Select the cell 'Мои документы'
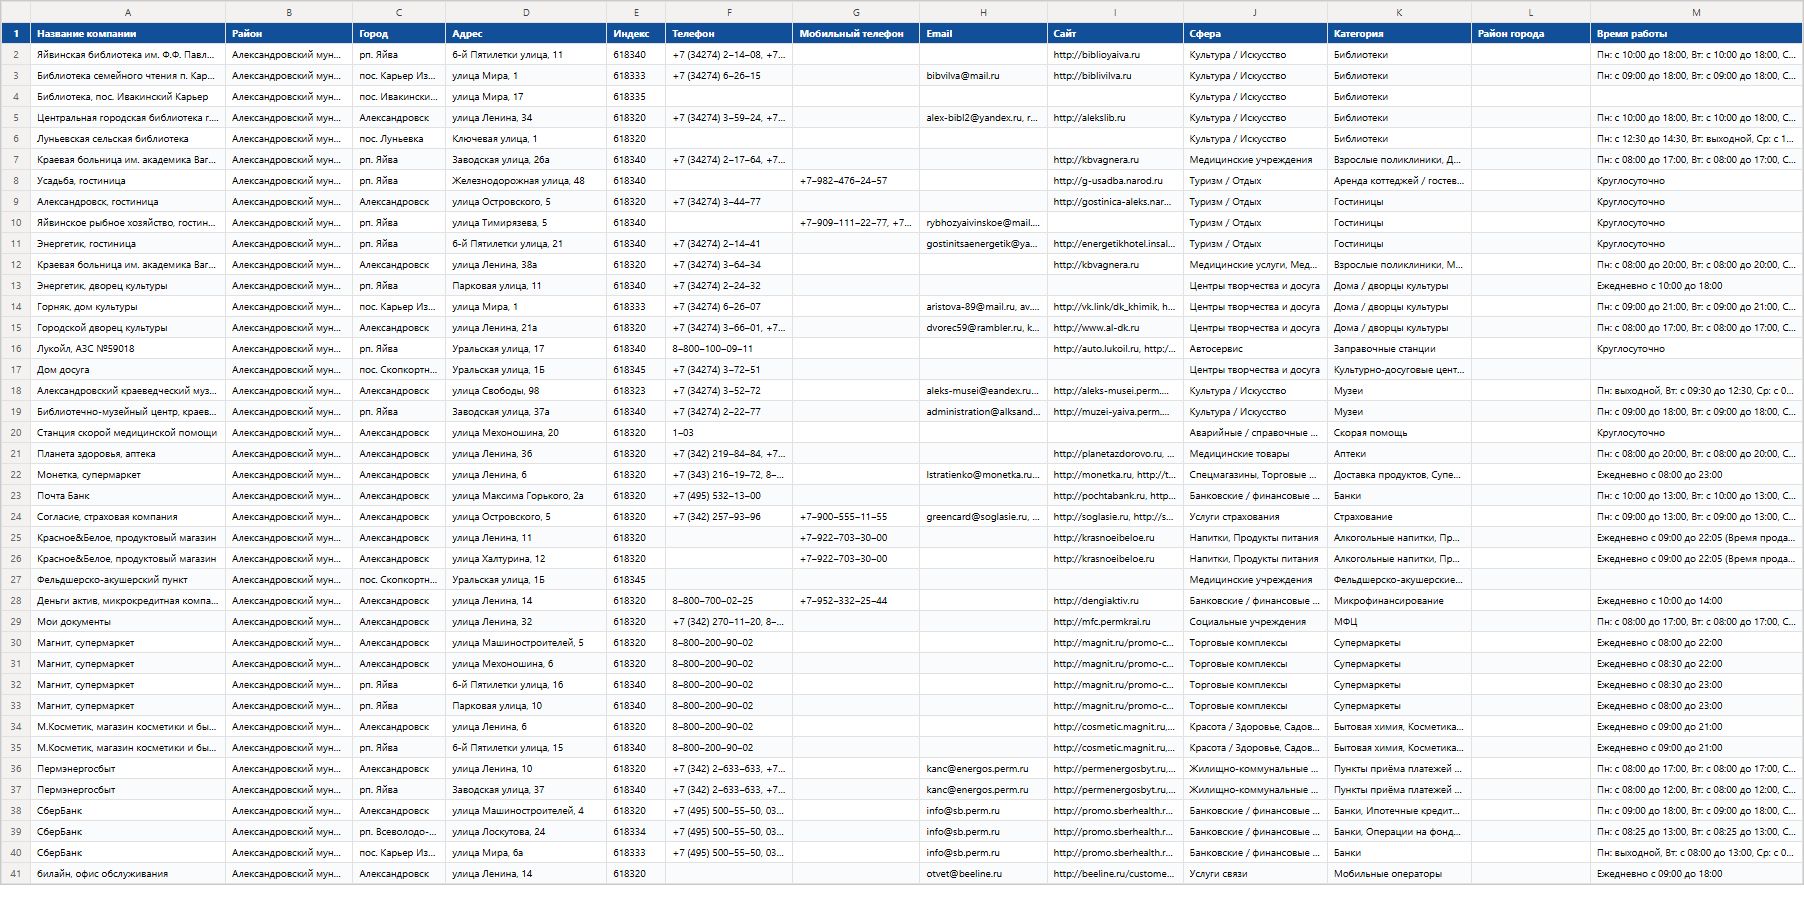The image size is (1804, 902). pyautogui.click(x=128, y=622)
